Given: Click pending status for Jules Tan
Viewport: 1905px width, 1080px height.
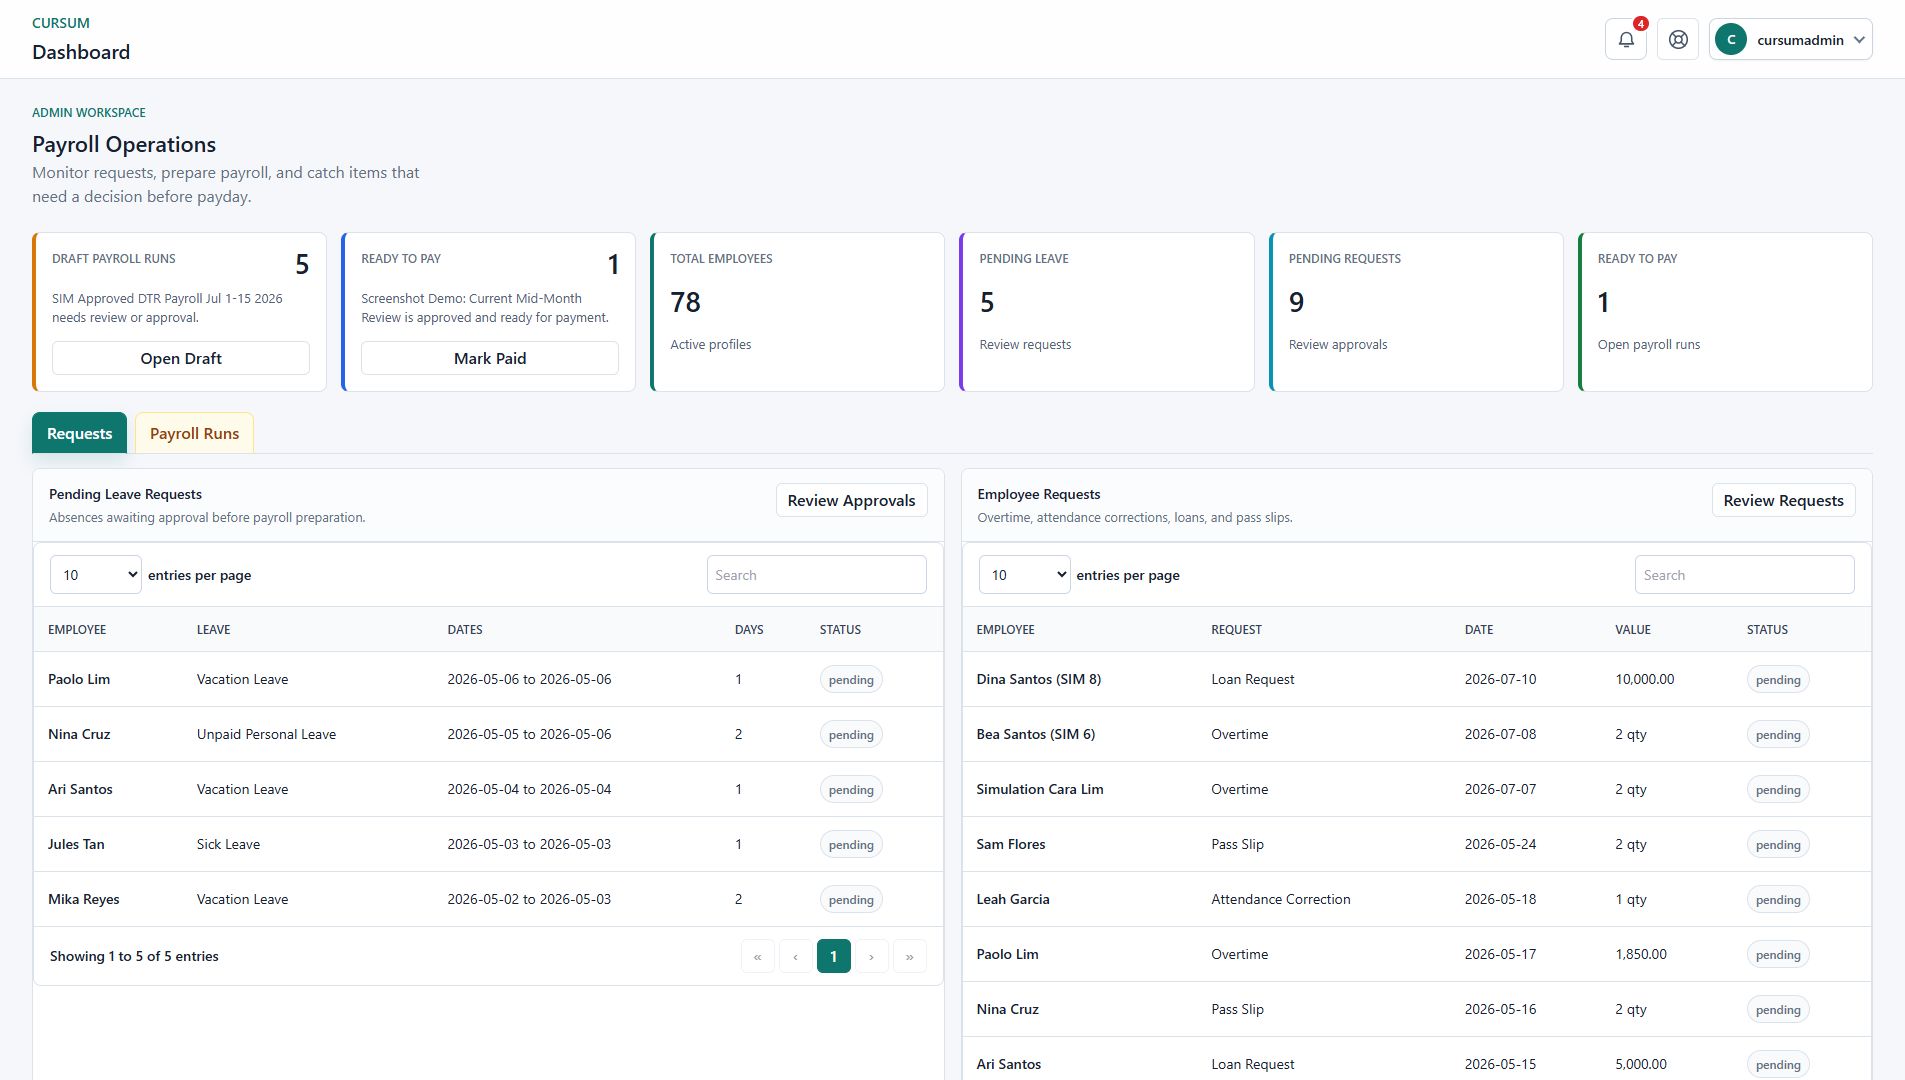Looking at the screenshot, I should coord(851,845).
